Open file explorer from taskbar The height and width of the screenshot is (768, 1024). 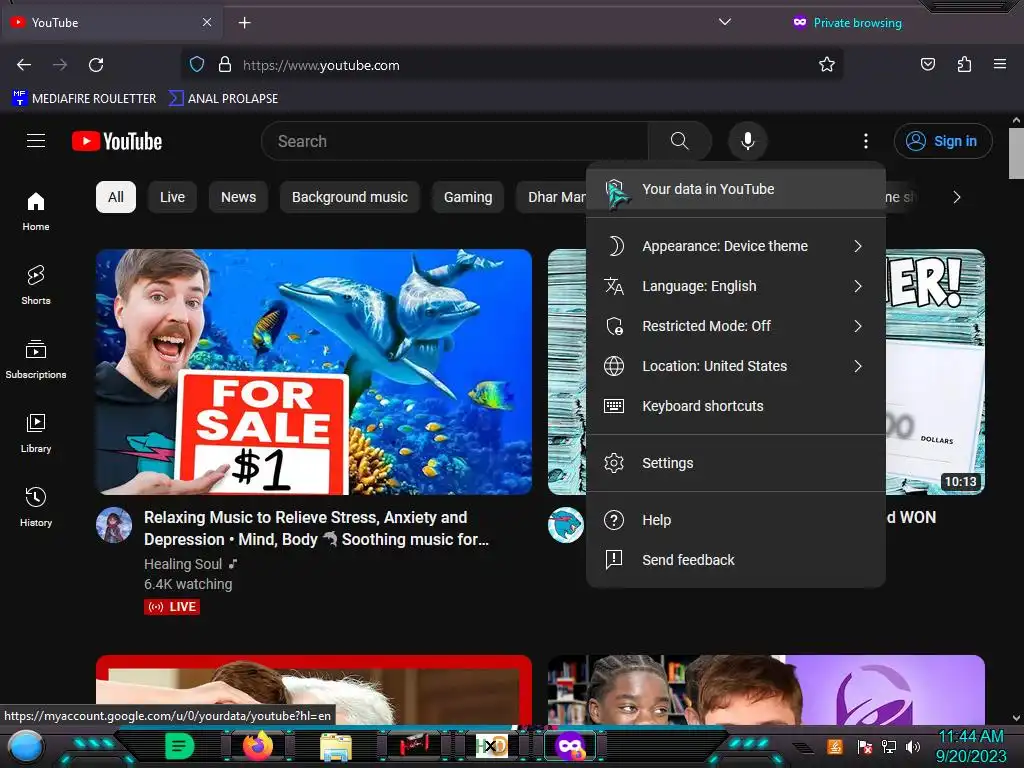336,746
